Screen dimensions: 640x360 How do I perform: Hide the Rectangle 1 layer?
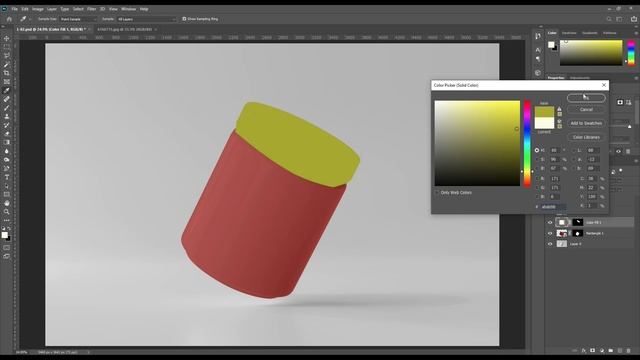[x=550, y=233]
